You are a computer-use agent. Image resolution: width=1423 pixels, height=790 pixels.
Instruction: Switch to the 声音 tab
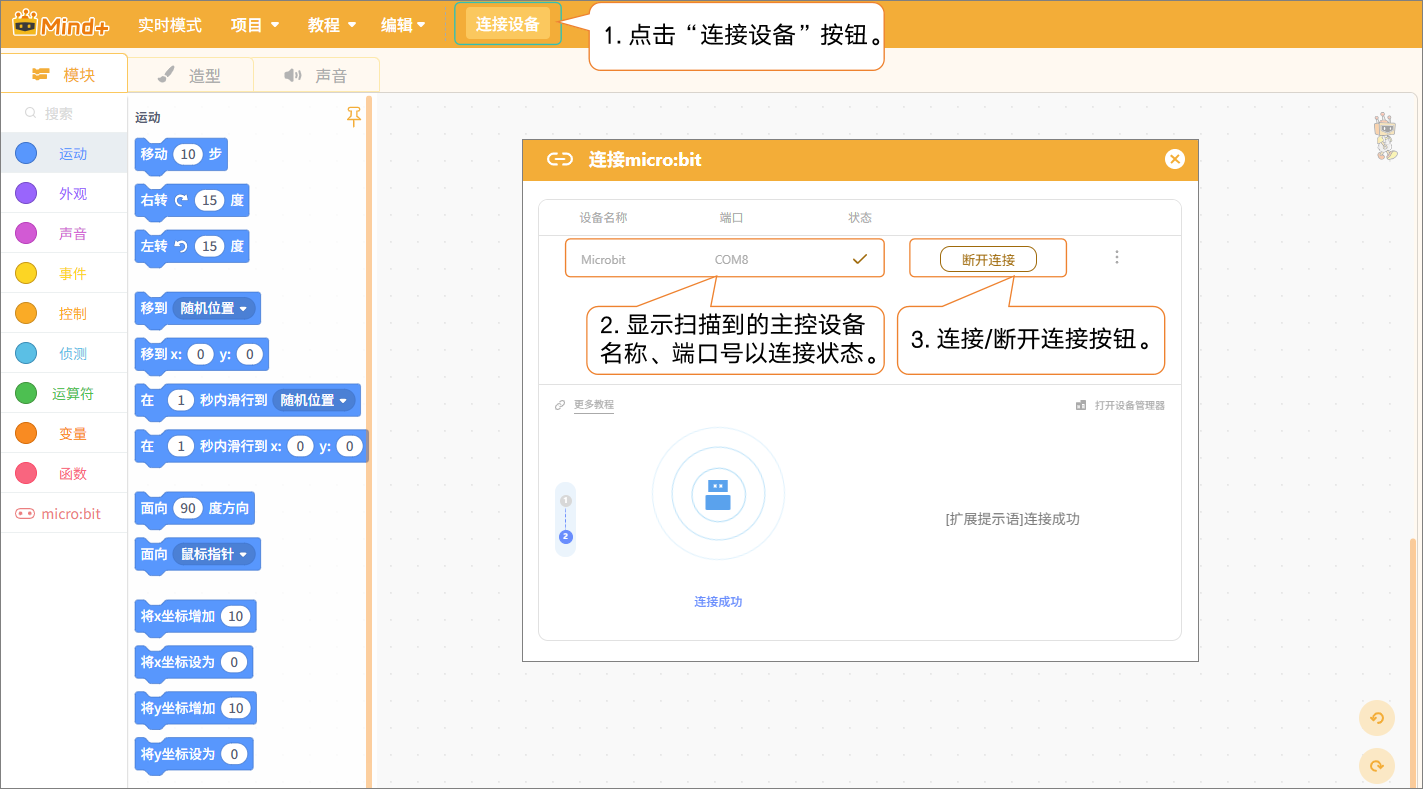[x=316, y=75]
